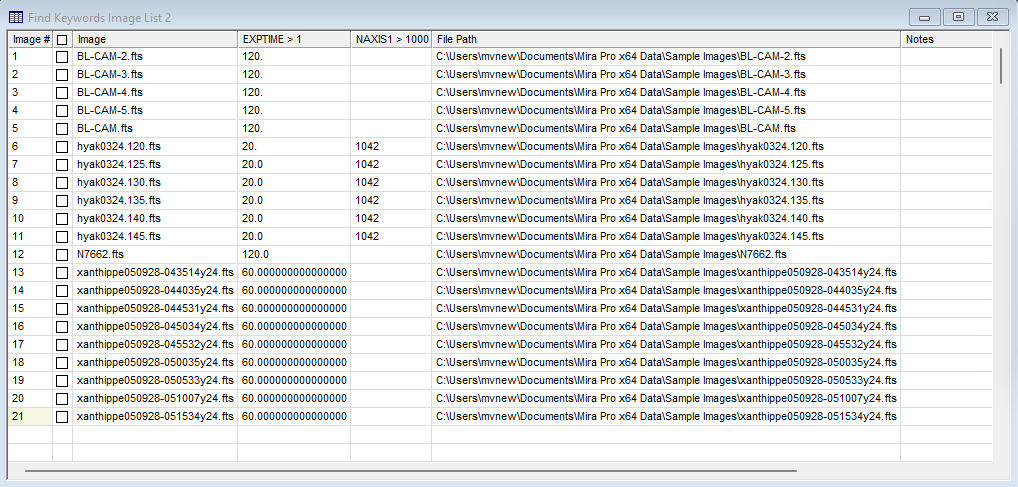
Task: Click the horizontal scrollbar at bottom
Action: click(x=410, y=469)
